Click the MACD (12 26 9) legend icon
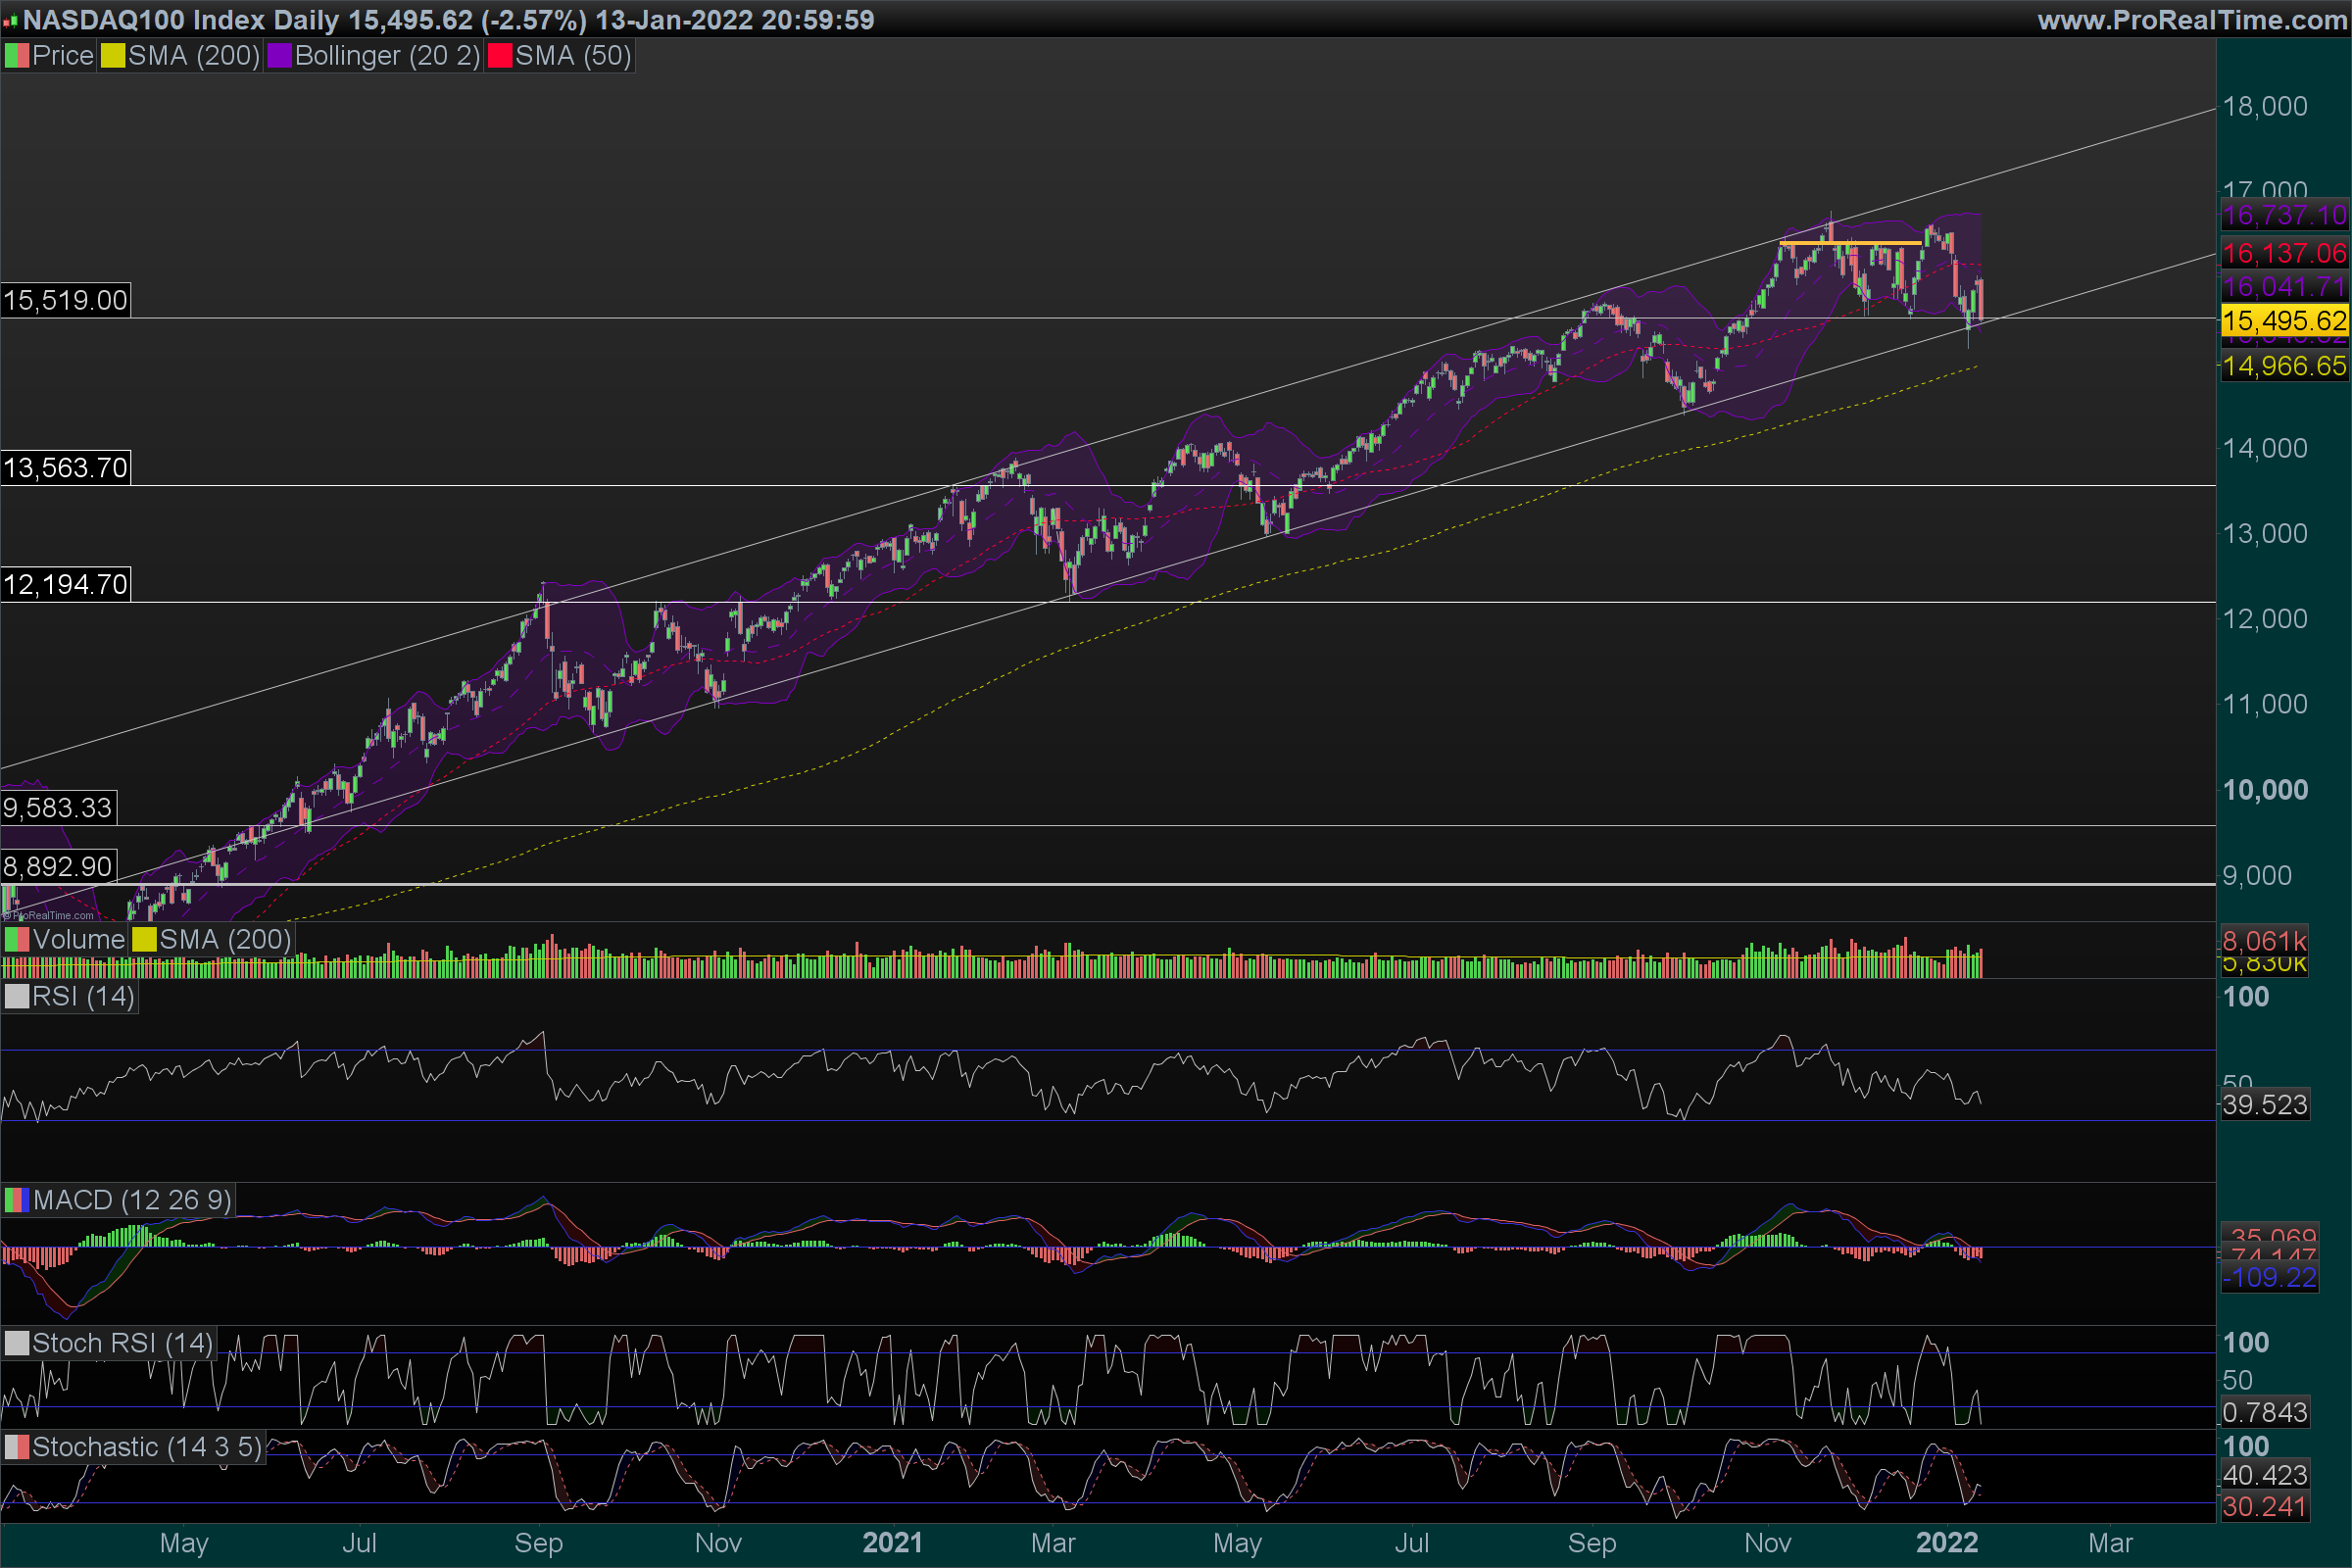Viewport: 2352px width, 1568px height. coord(16,1200)
